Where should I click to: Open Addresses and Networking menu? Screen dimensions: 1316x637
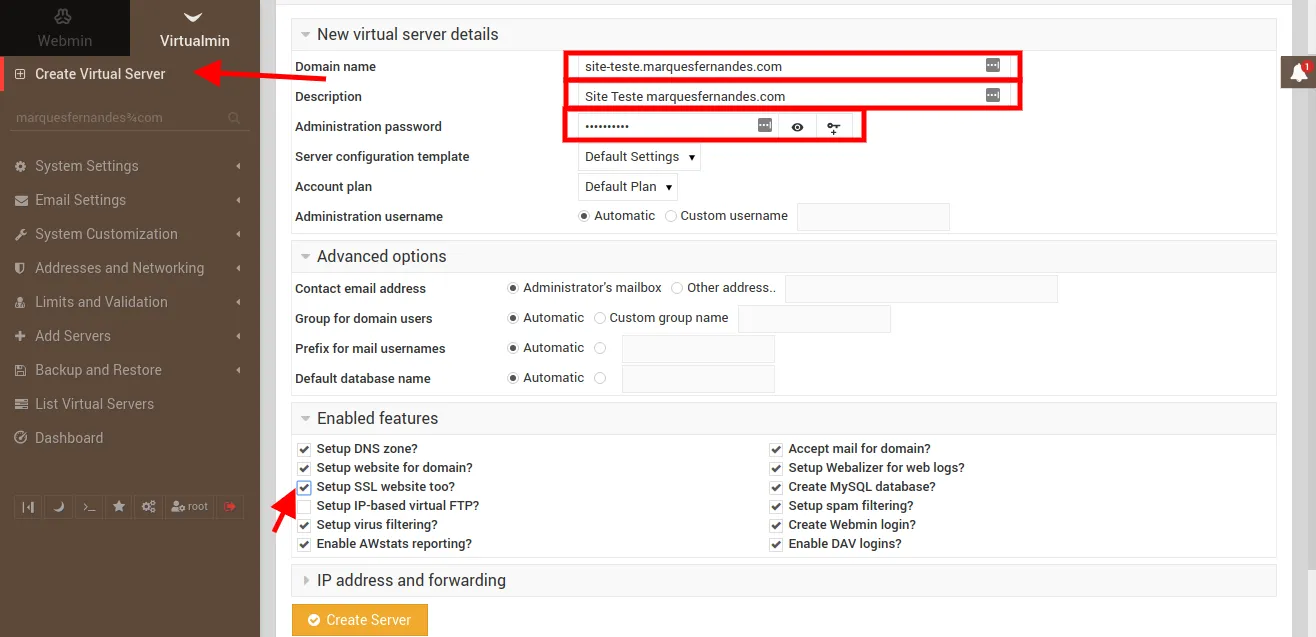click(119, 268)
